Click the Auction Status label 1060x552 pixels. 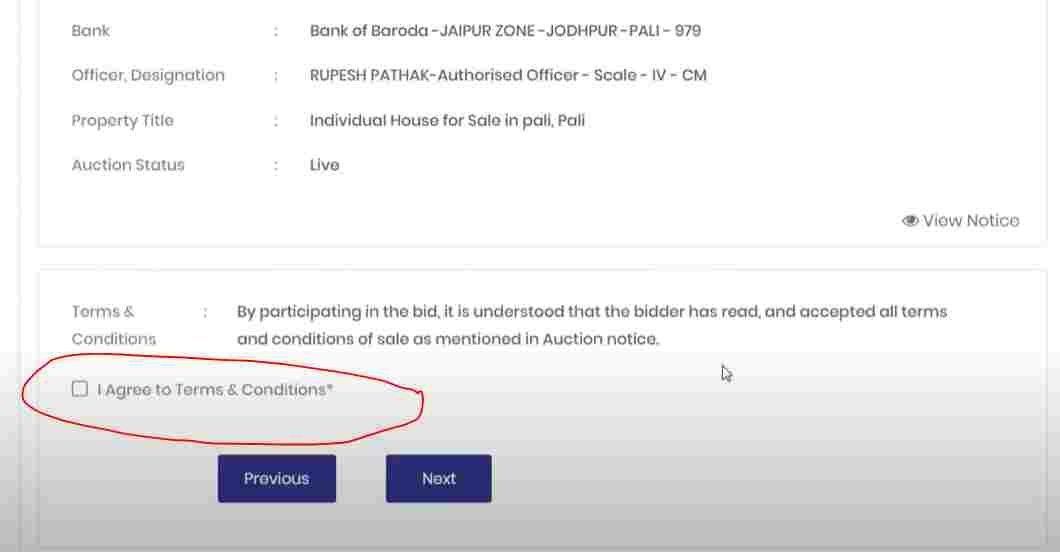point(128,166)
